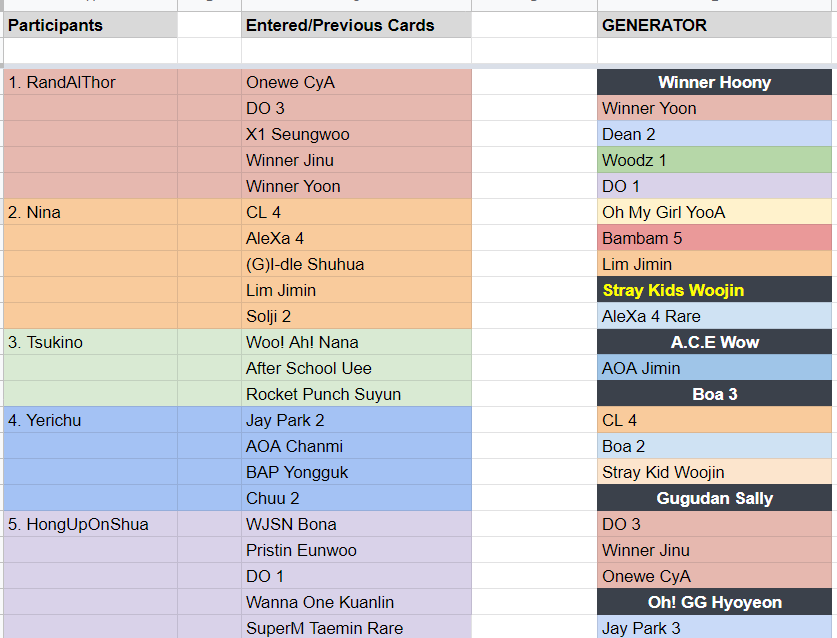The width and height of the screenshot is (837, 638).
Task: Click 'DO 3' in the Generator column
Action: pos(714,524)
